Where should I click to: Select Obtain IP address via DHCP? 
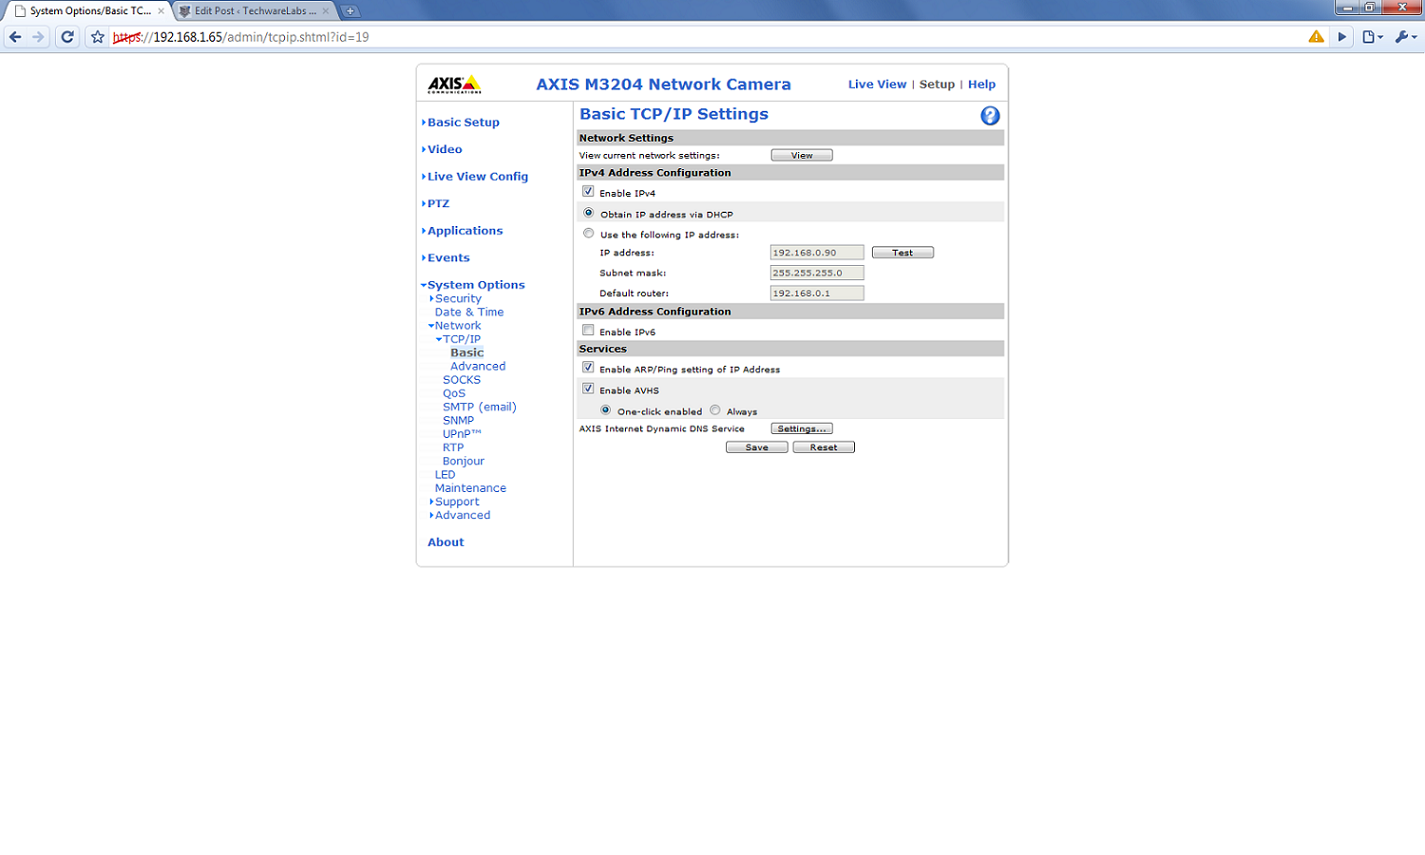(588, 213)
